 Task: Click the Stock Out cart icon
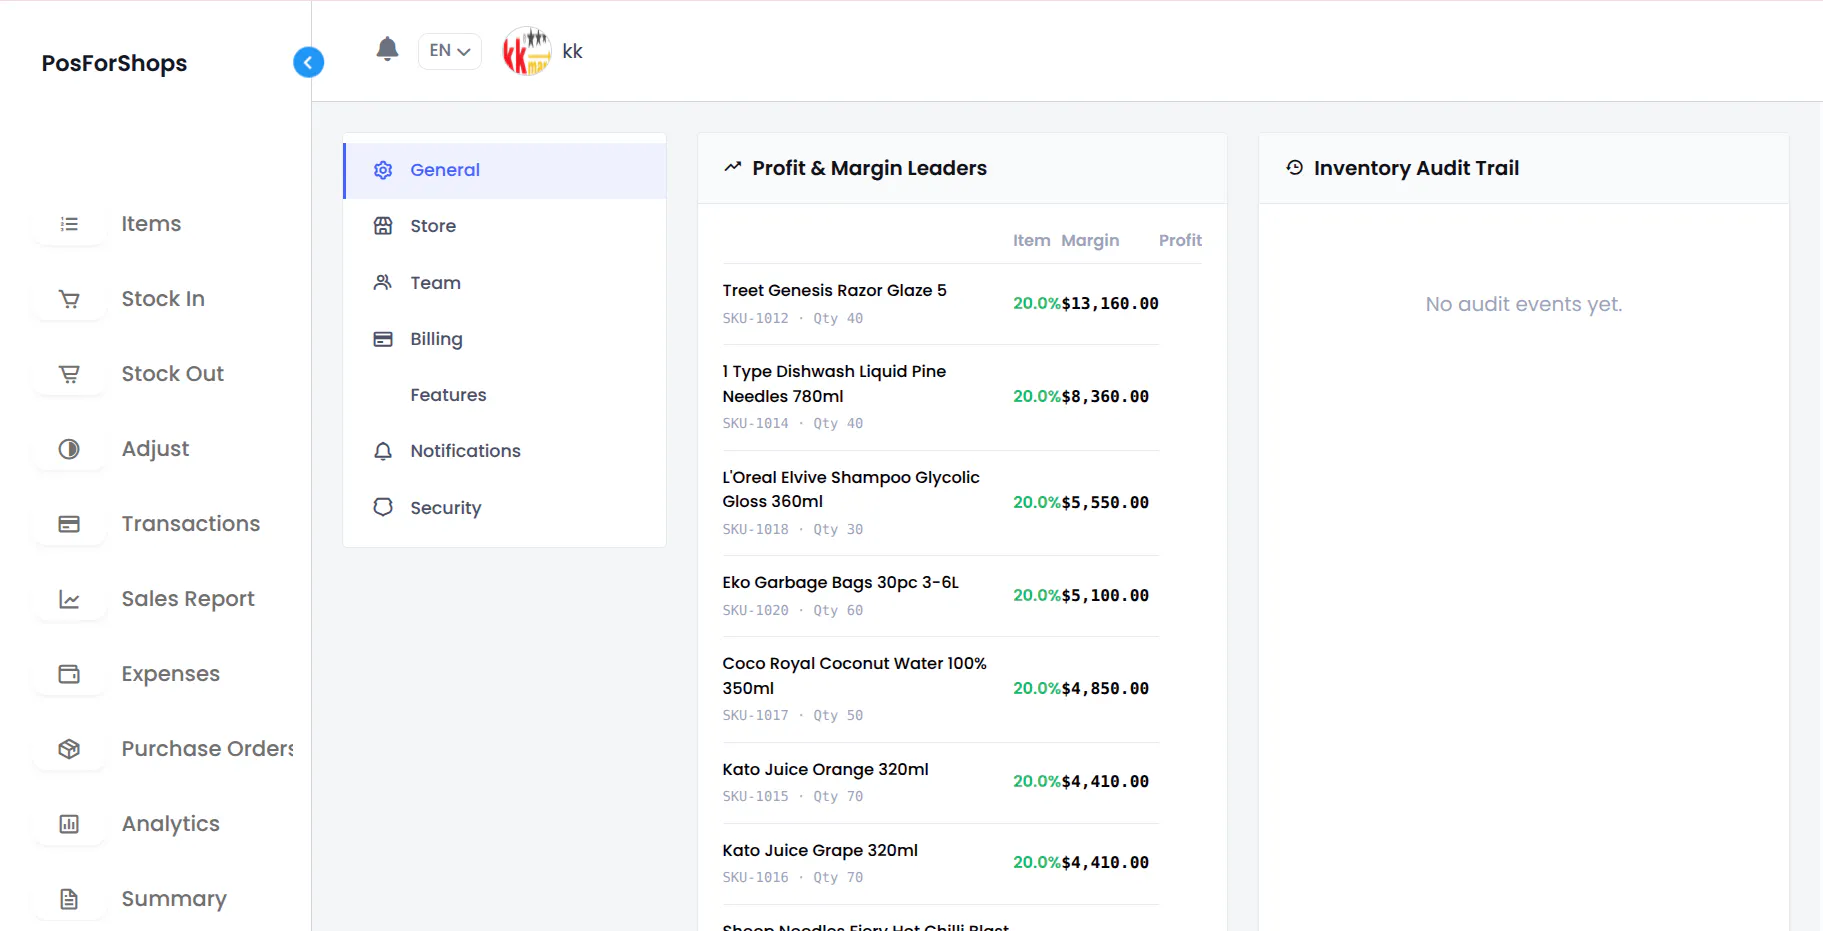click(69, 374)
